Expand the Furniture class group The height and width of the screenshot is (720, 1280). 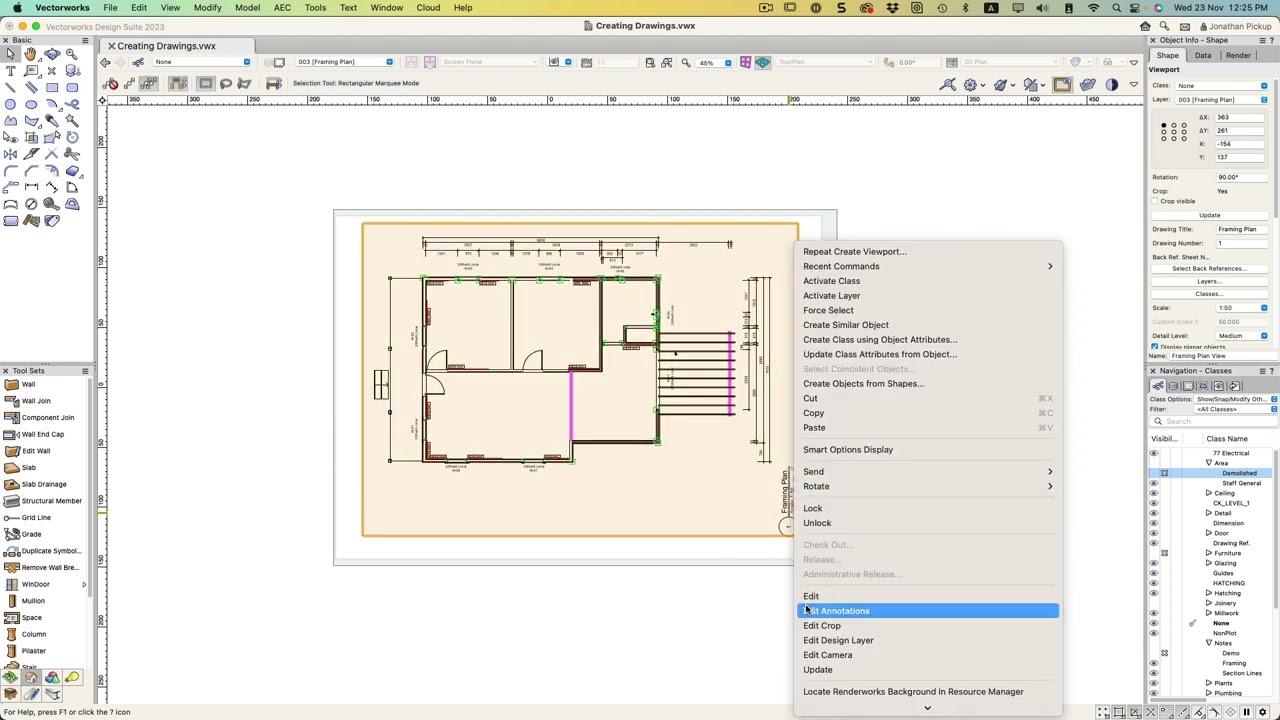(1208, 553)
